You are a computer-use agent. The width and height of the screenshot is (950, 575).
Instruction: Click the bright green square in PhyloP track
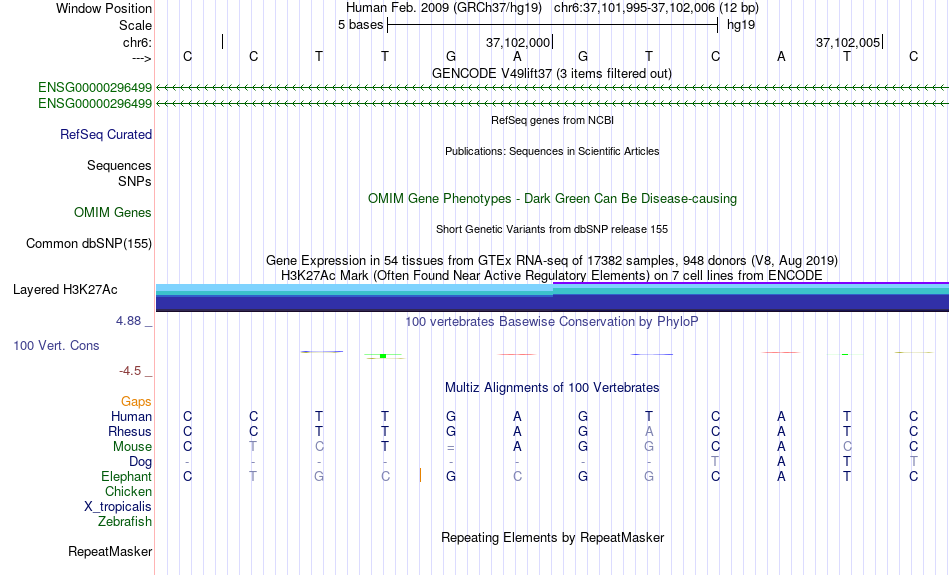pyautogui.click(x=383, y=356)
